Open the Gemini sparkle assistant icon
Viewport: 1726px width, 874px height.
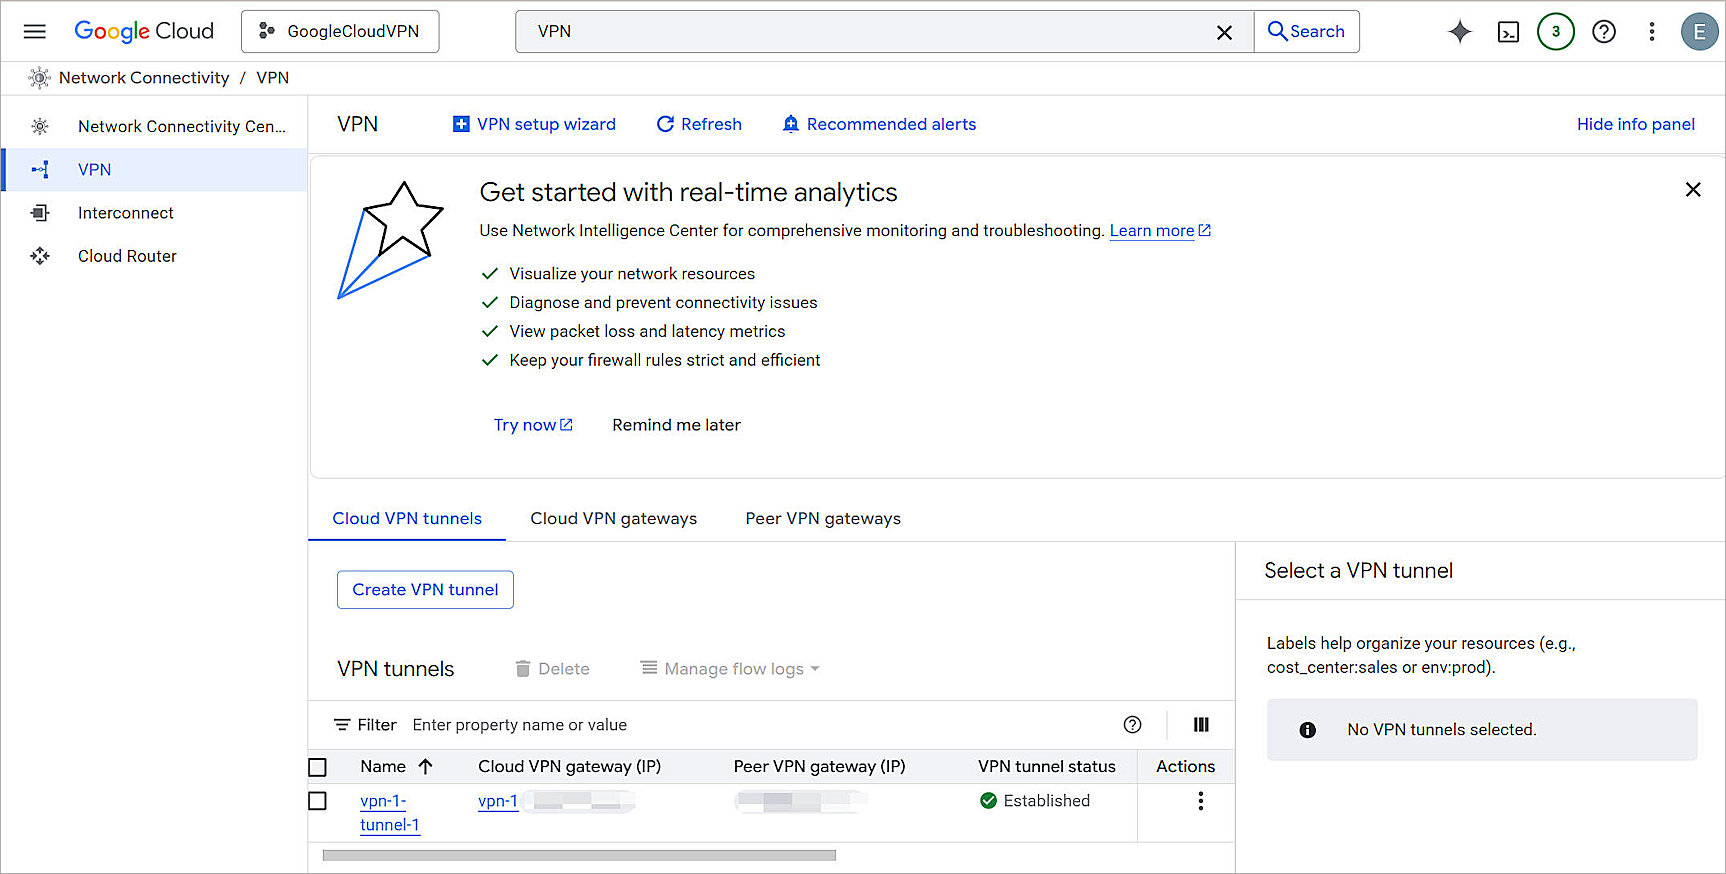(1460, 32)
